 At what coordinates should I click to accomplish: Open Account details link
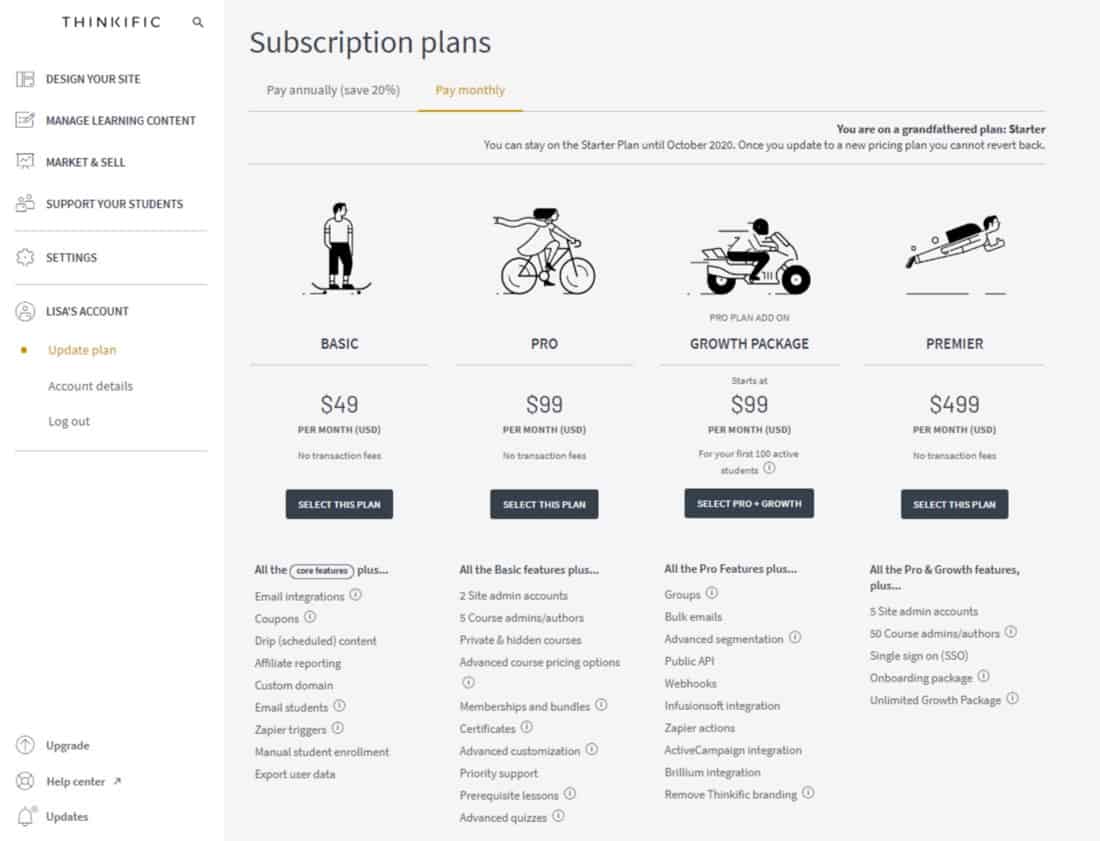tap(90, 386)
